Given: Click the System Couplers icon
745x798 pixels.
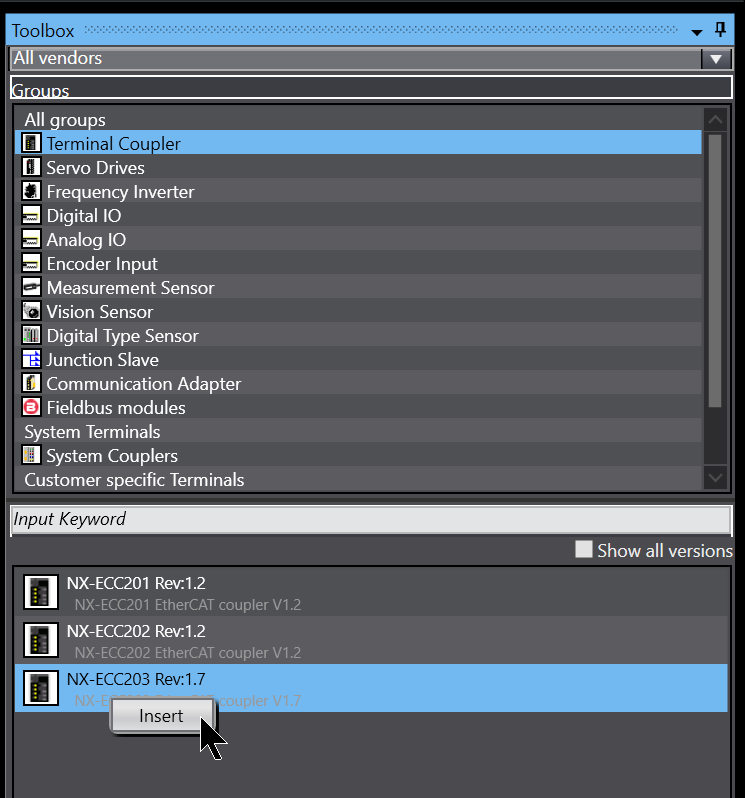Looking at the screenshot, I should tap(31, 455).
